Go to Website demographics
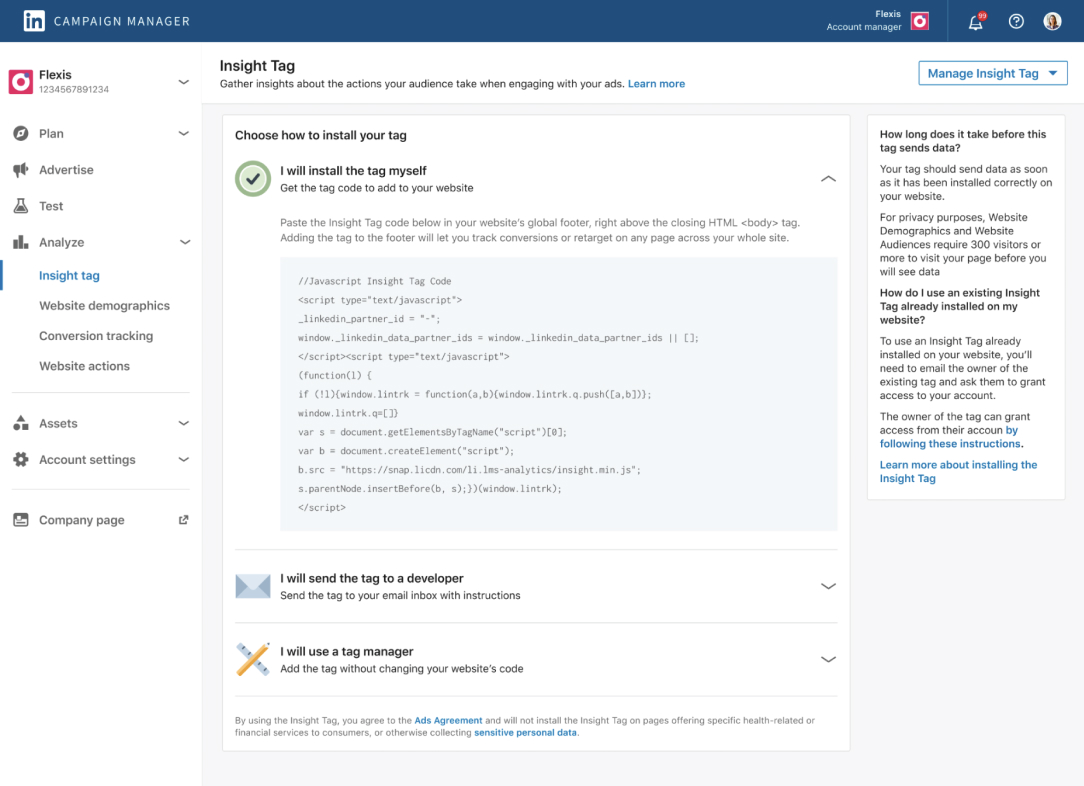Image resolution: width=1084 pixels, height=786 pixels. [104, 306]
